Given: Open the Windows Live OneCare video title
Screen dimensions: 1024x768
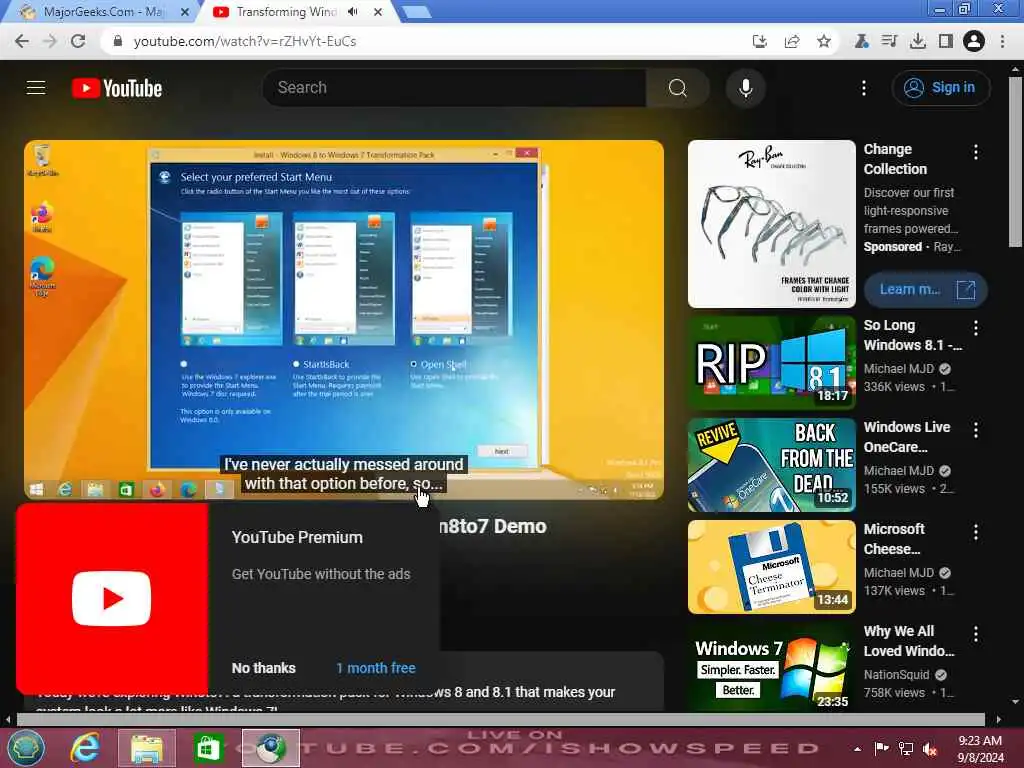Looking at the screenshot, I should click(x=907, y=437).
